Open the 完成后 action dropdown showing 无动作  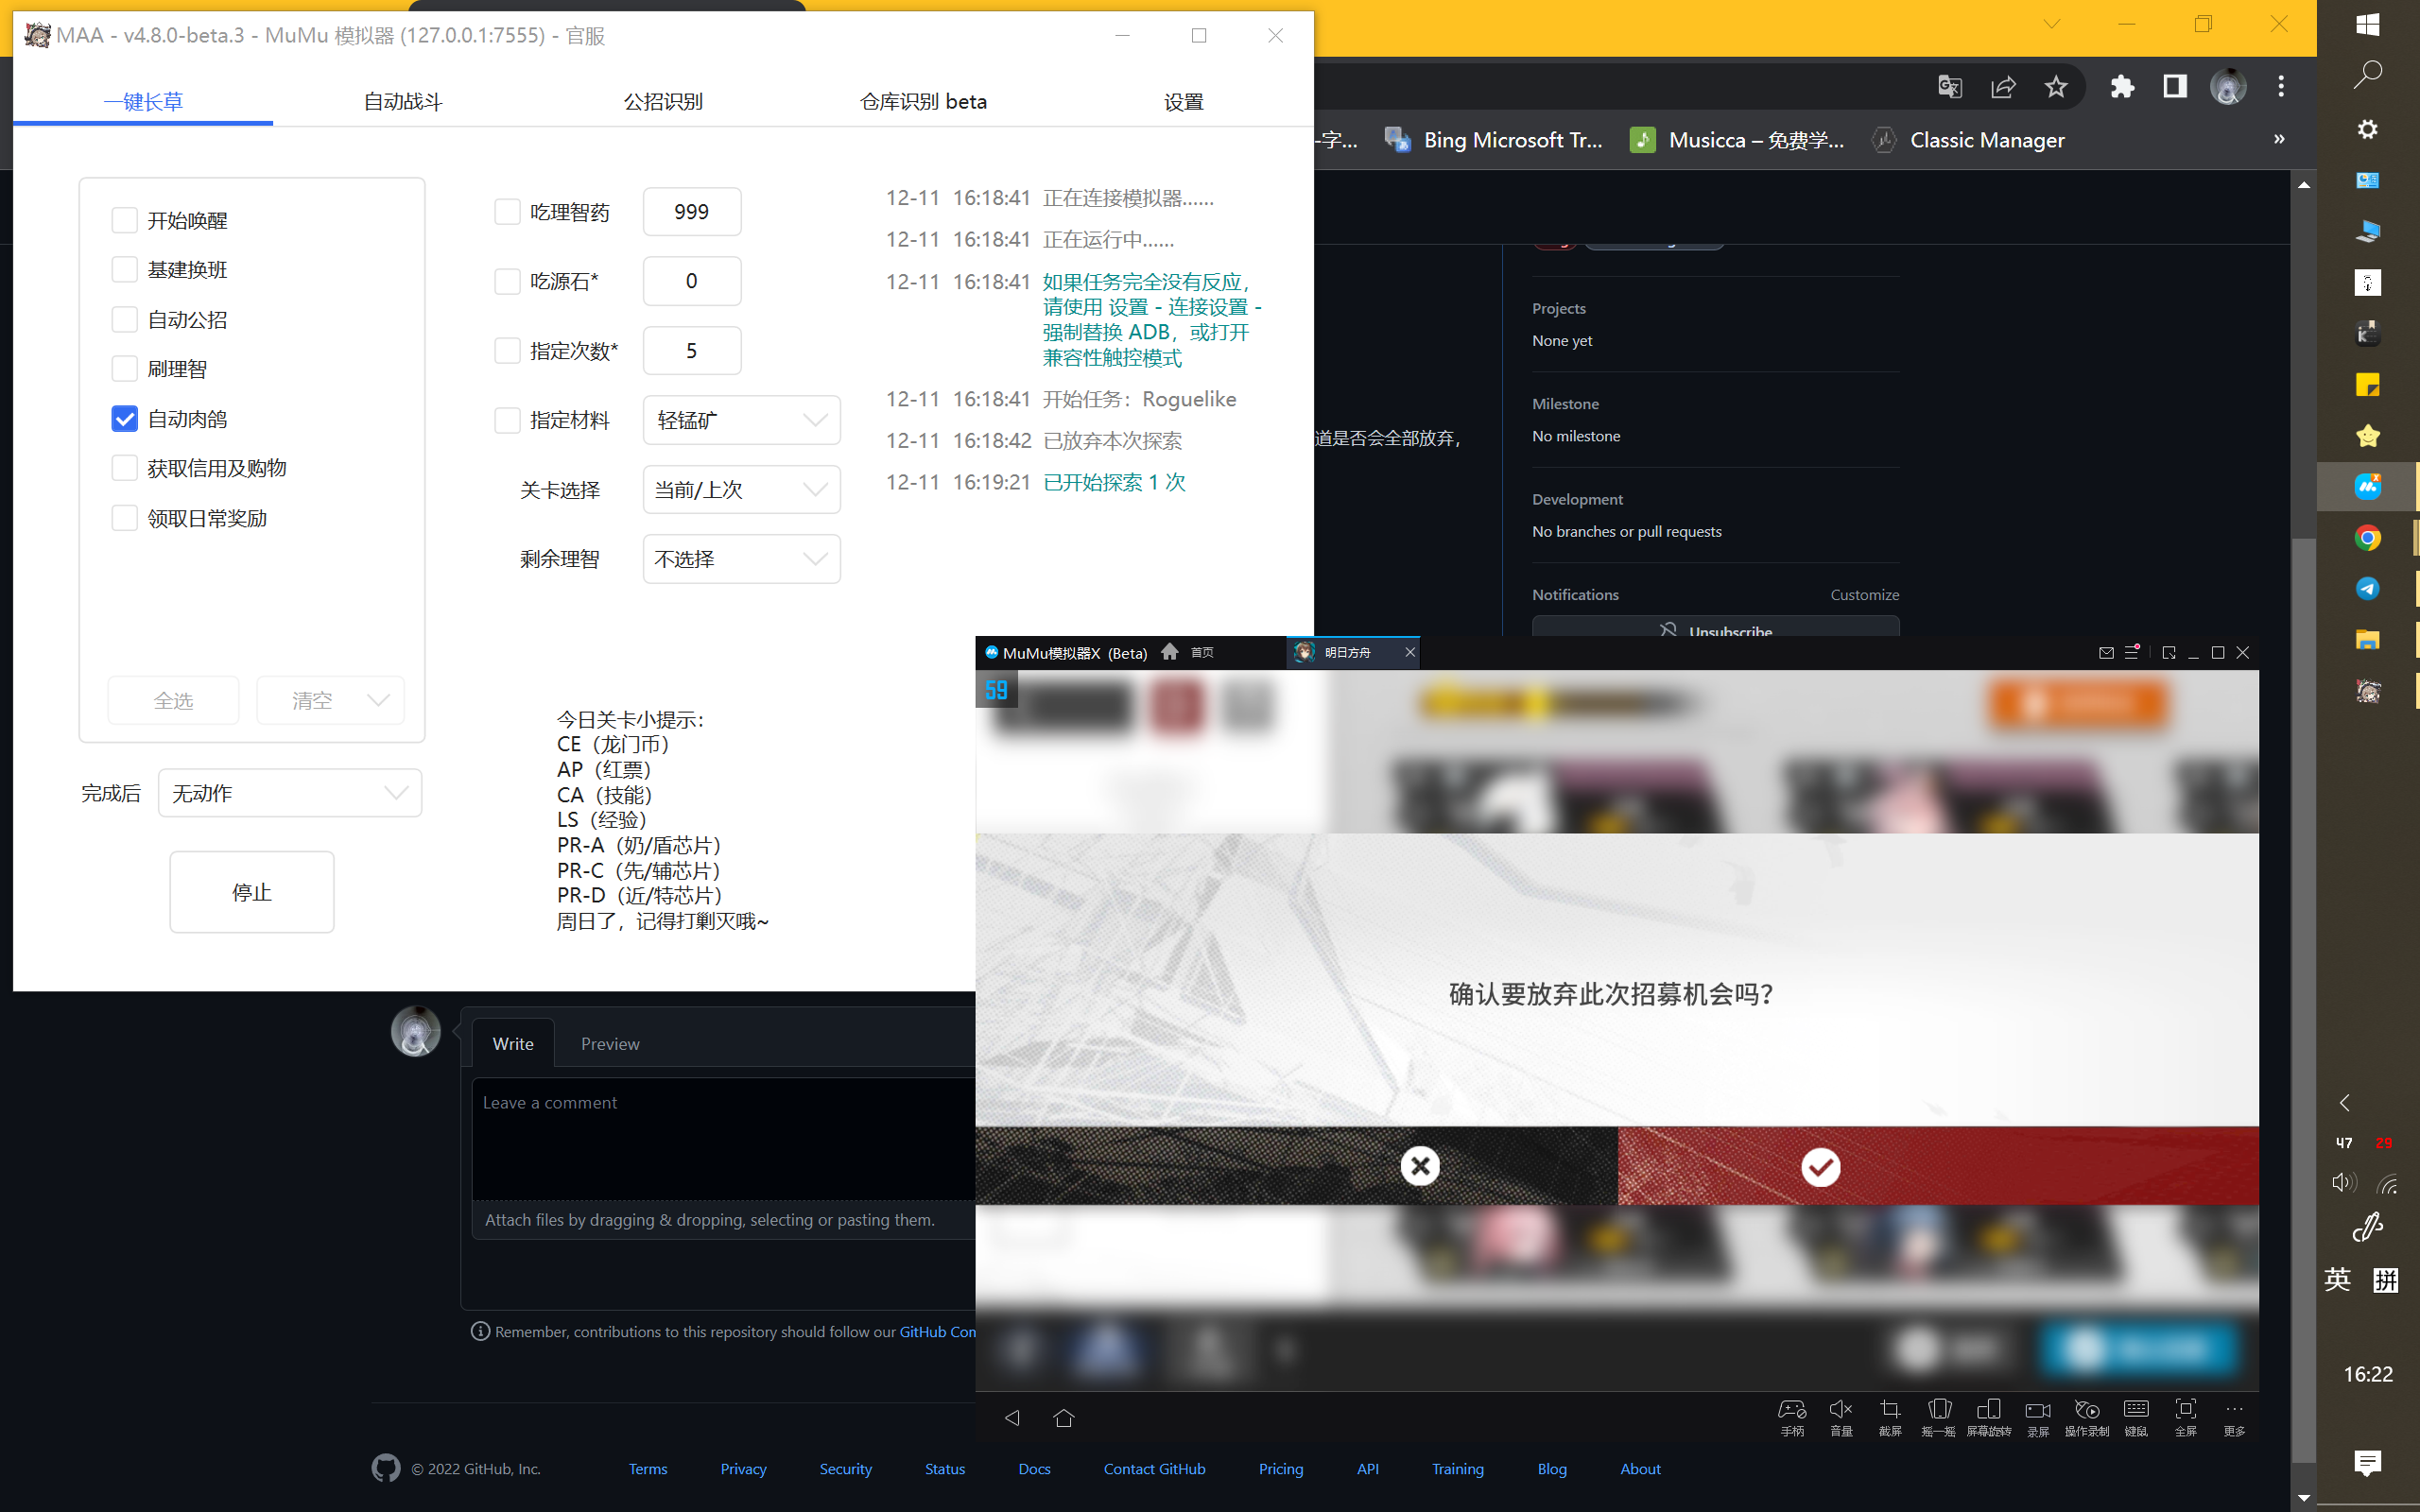289,792
